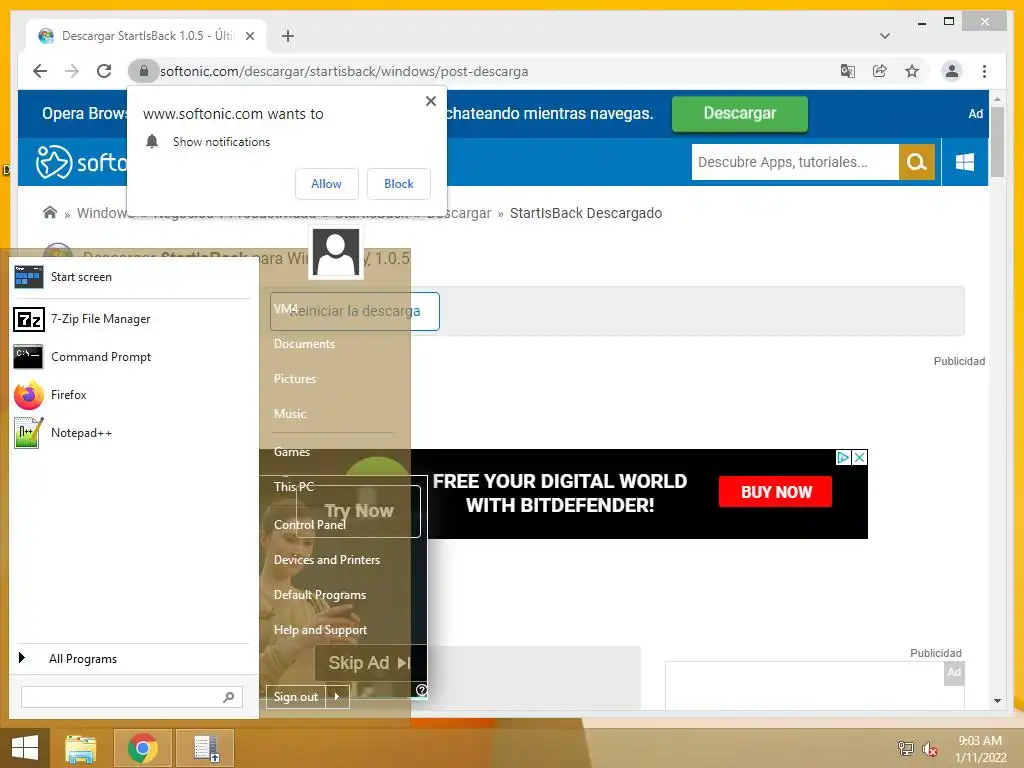This screenshot has width=1024, height=768.
Task: Open Chrome's three-dot menu
Action: tap(984, 71)
